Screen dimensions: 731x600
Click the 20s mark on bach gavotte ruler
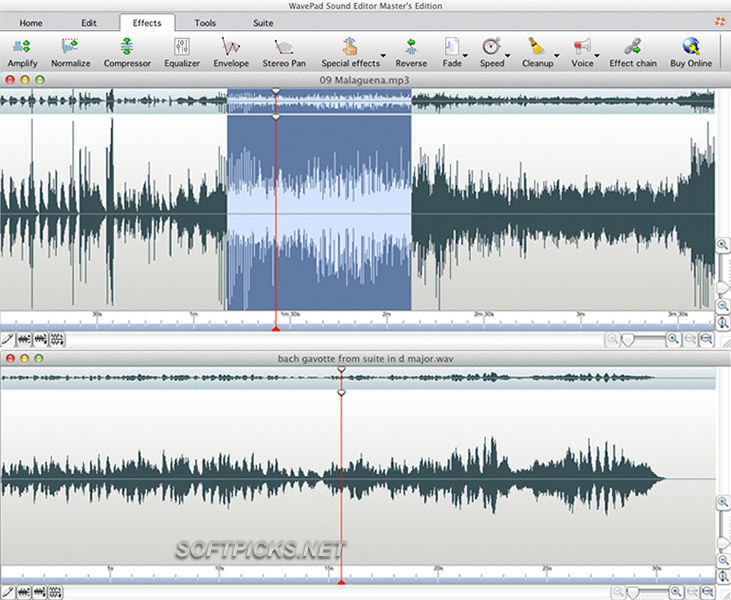(438, 568)
